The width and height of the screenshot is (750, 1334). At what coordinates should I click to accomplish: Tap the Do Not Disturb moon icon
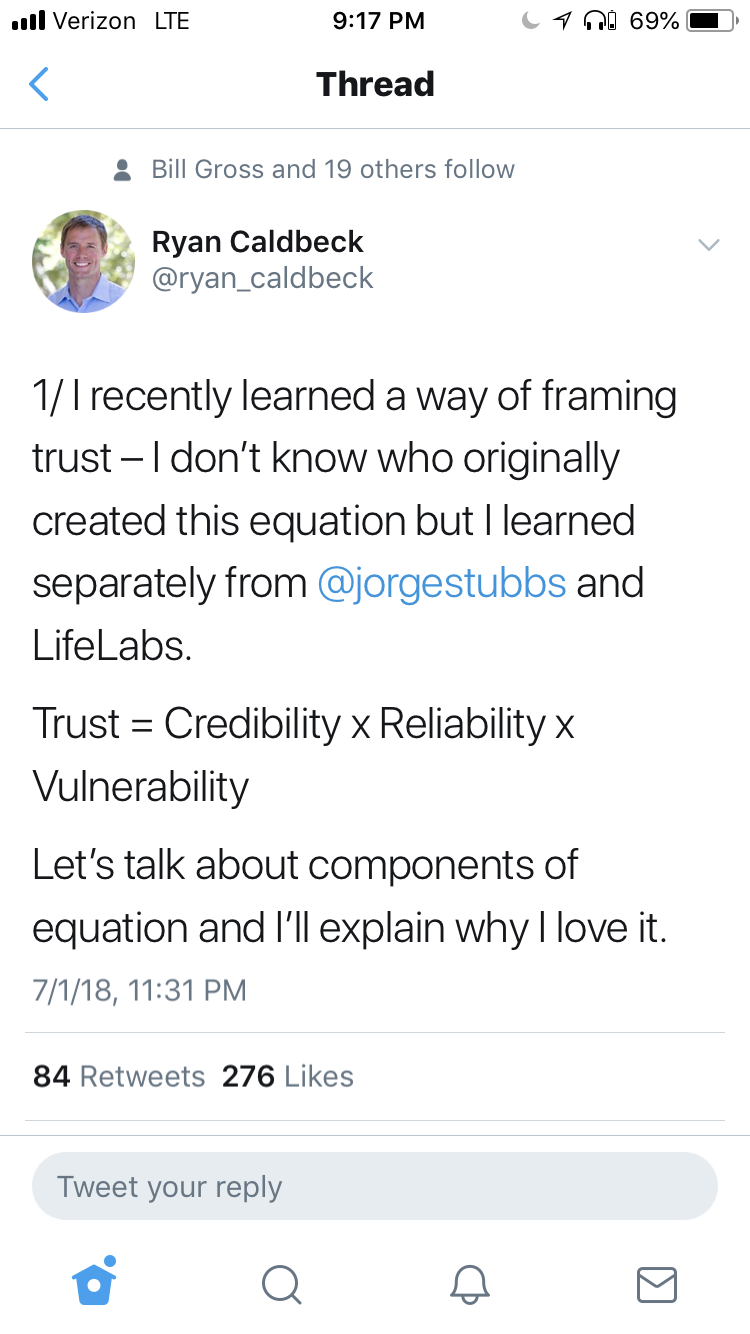coord(531,21)
